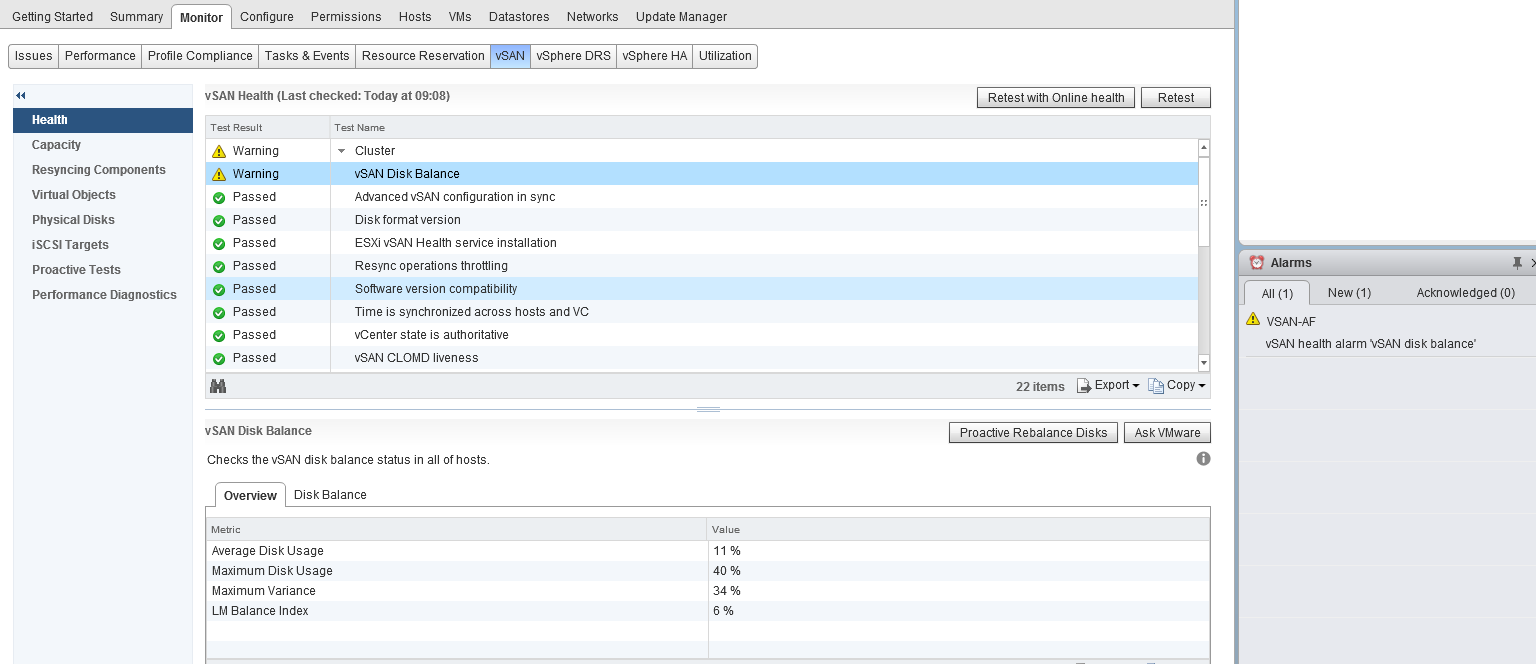Click the pin icon in Alarms panel

click(x=1517, y=262)
